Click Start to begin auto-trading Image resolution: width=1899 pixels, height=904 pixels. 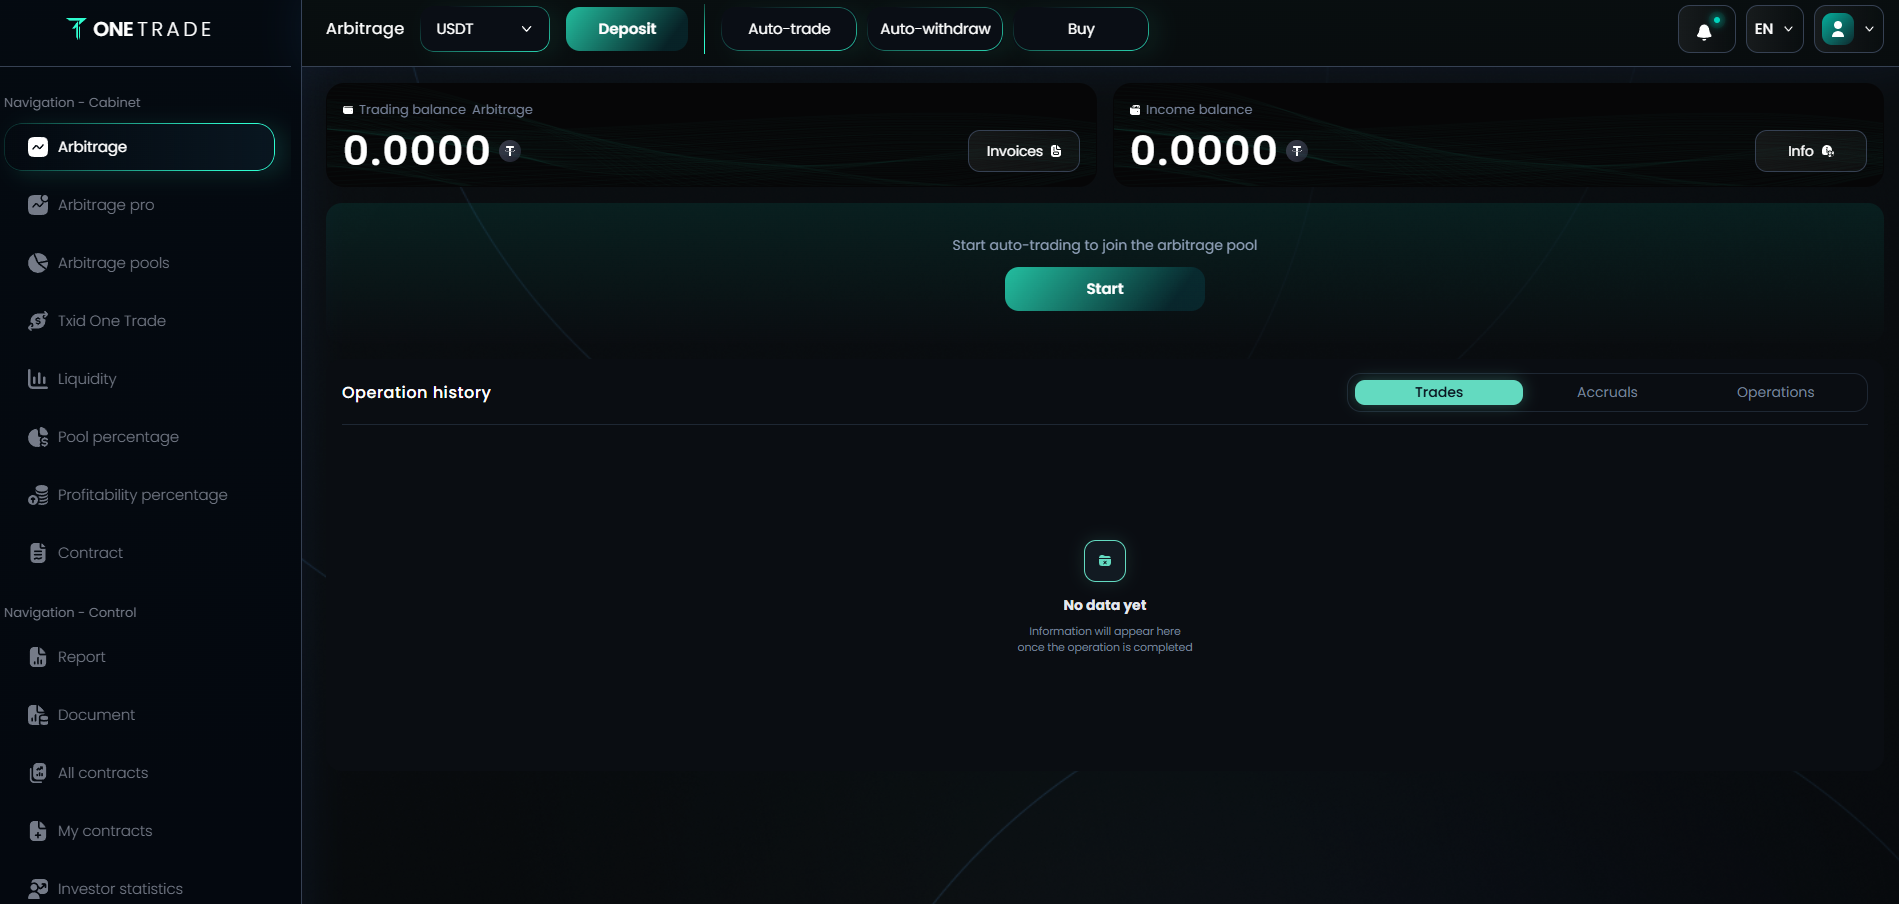click(1104, 289)
